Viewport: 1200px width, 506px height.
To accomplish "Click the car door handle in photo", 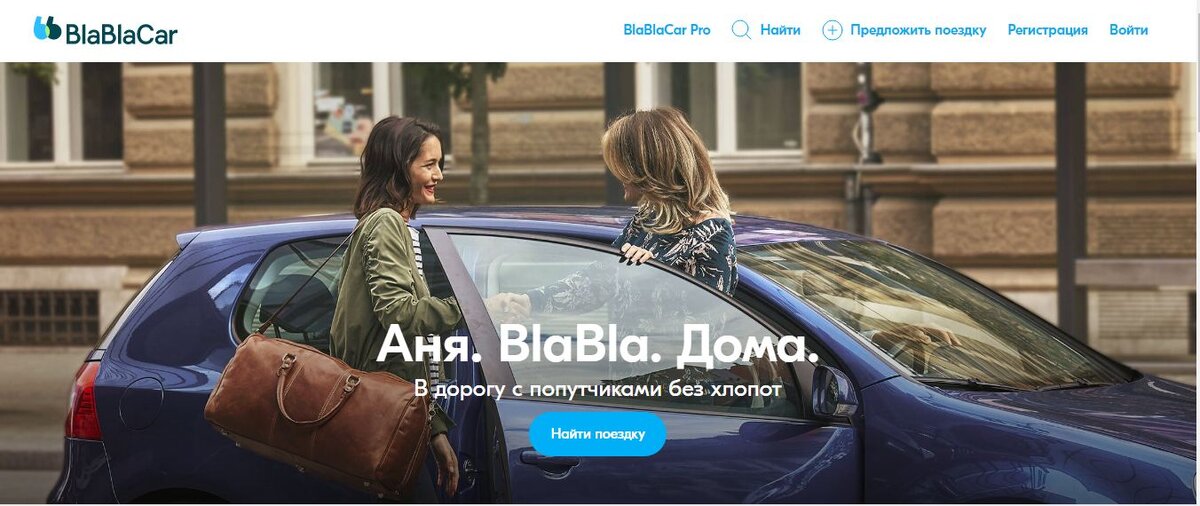I will pos(548,459).
